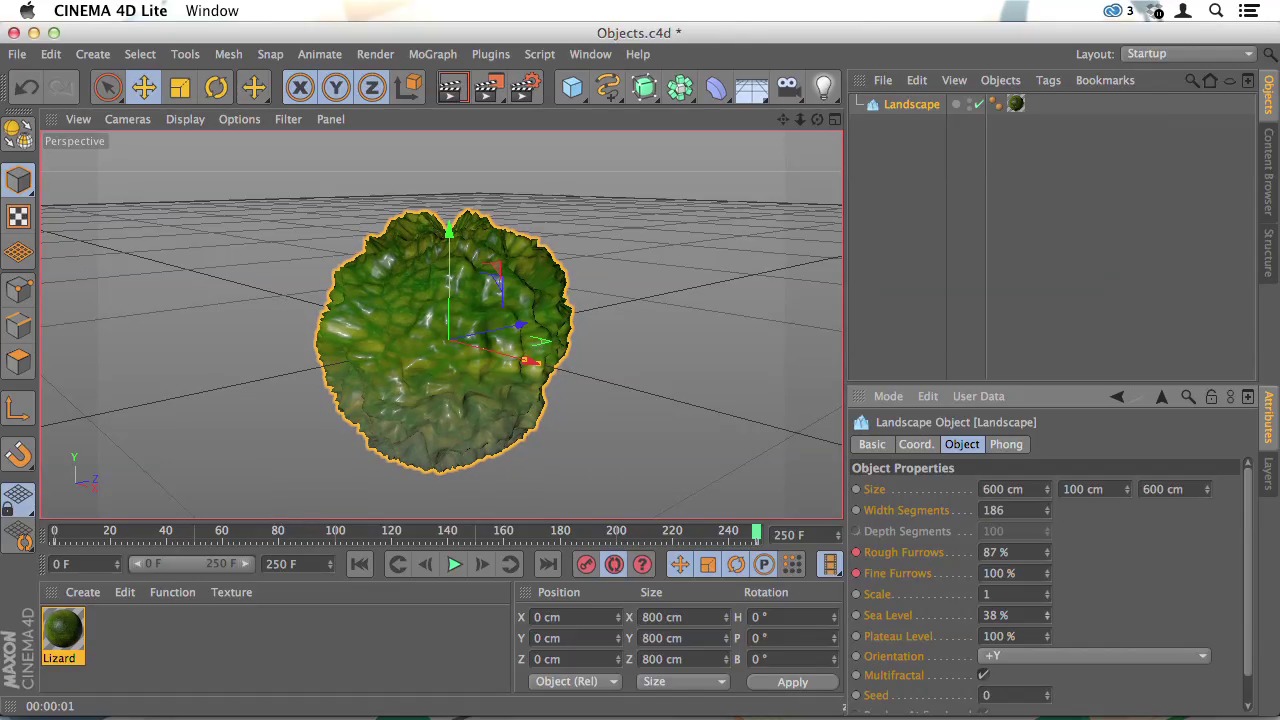Uncheck the Multifractal checkbox
Viewport: 1280px width, 720px height.
[x=984, y=675]
